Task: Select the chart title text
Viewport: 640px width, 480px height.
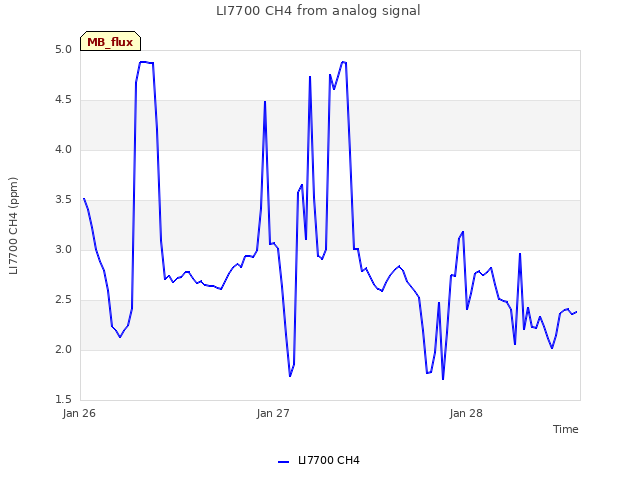Action: (x=318, y=11)
